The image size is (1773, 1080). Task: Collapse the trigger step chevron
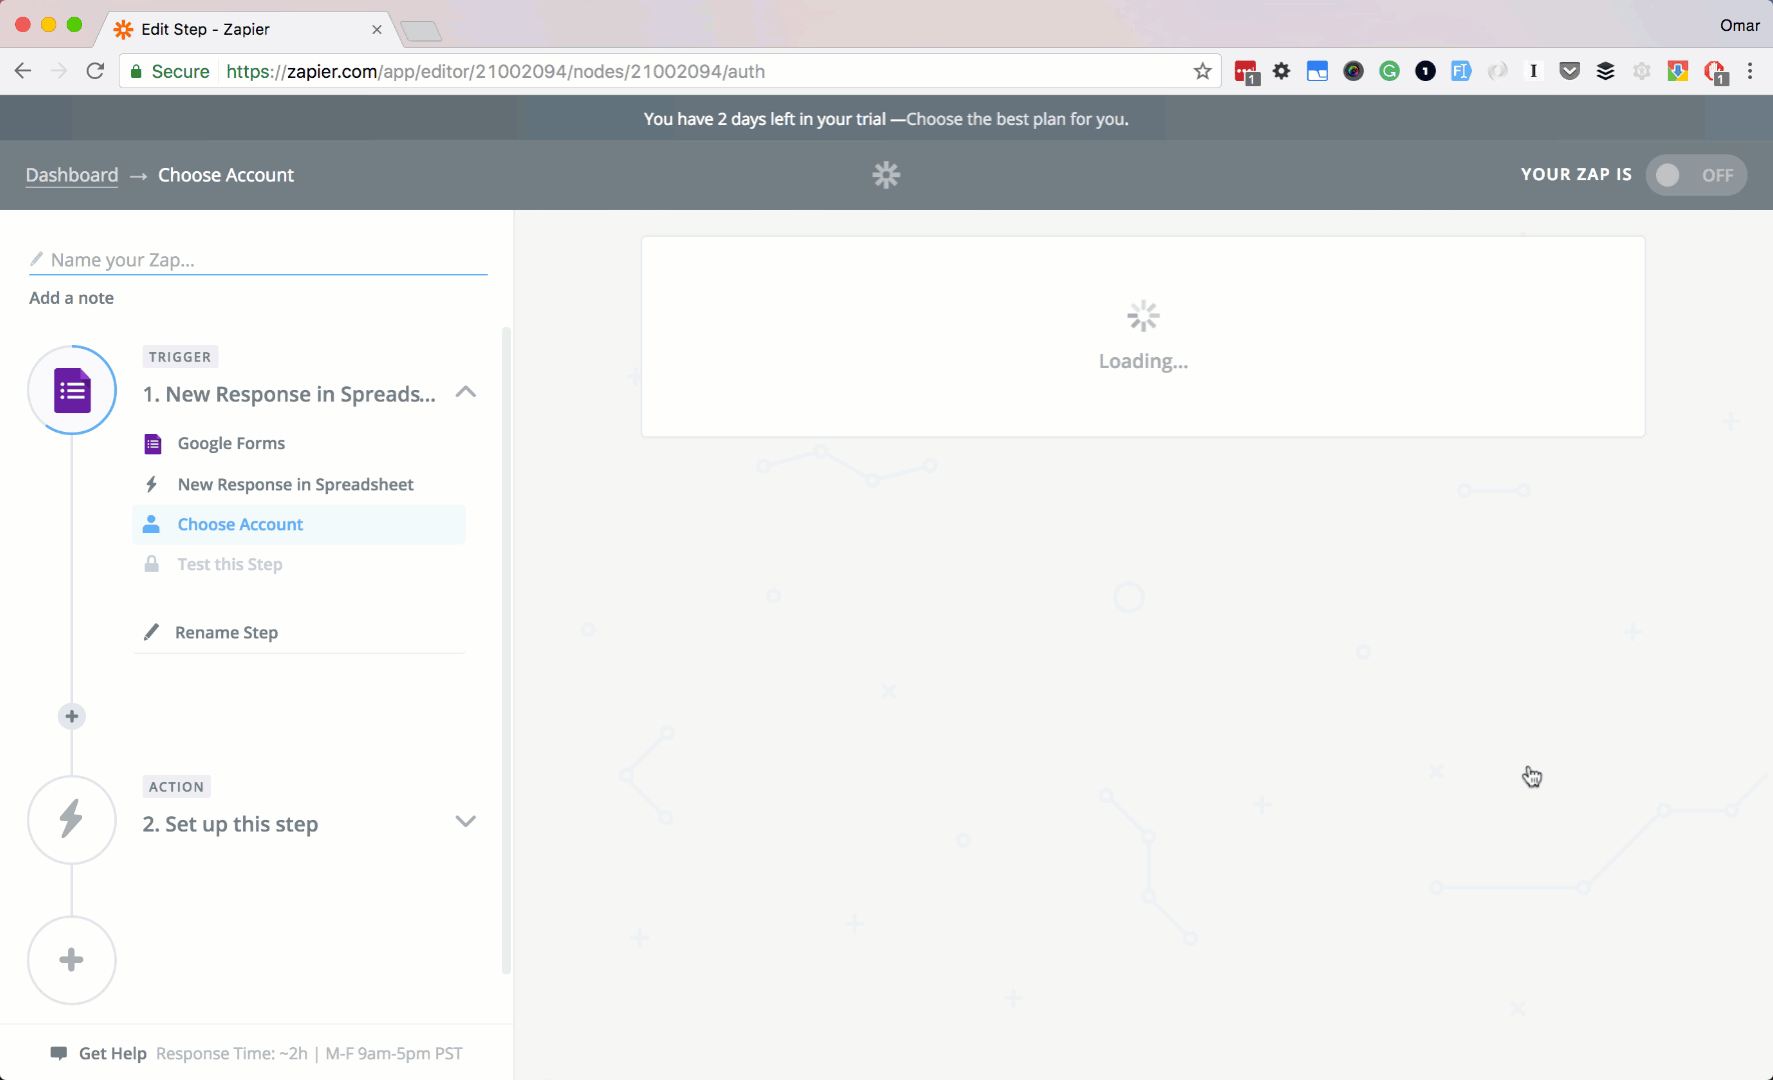465,392
